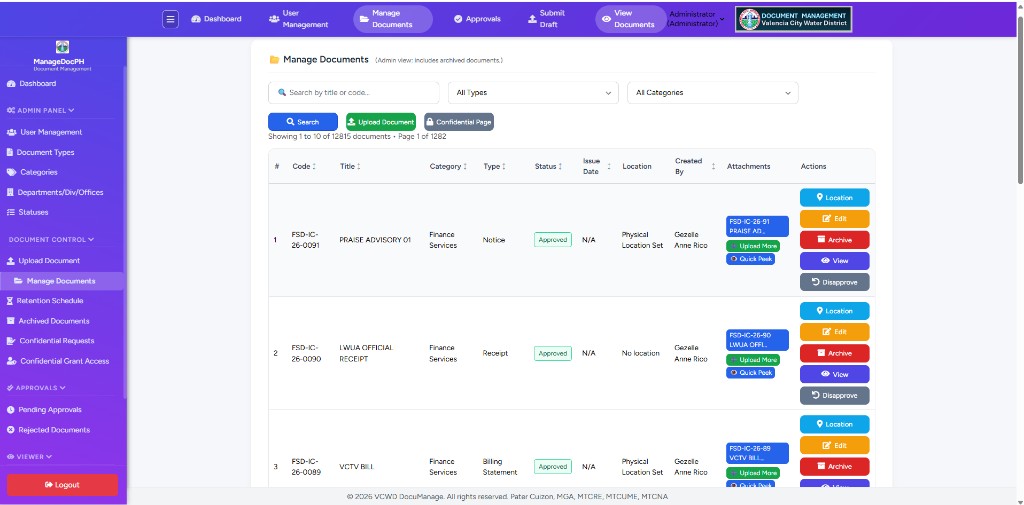
Task: Click Upload More for PRAISE ADVISORY 01
Action: coord(753,246)
